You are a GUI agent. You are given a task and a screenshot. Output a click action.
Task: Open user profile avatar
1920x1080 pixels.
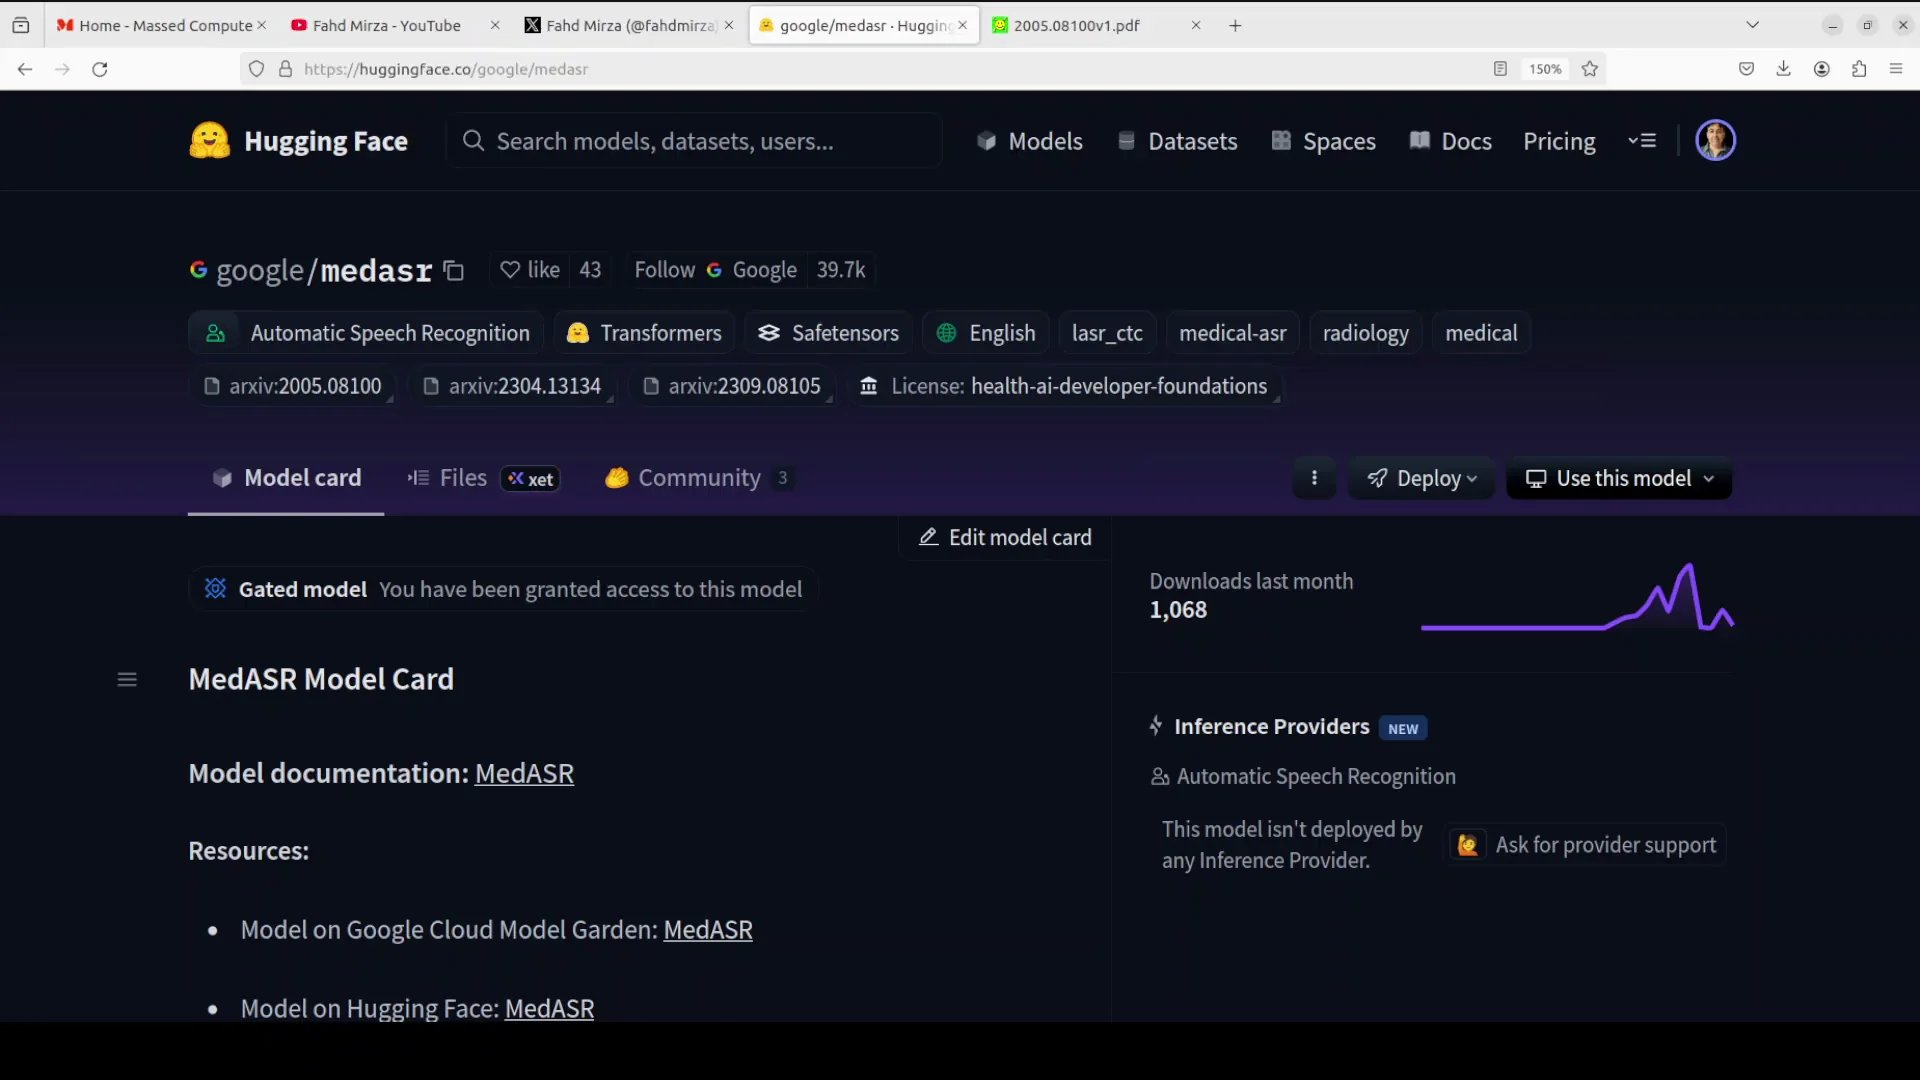click(x=1715, y=141)
